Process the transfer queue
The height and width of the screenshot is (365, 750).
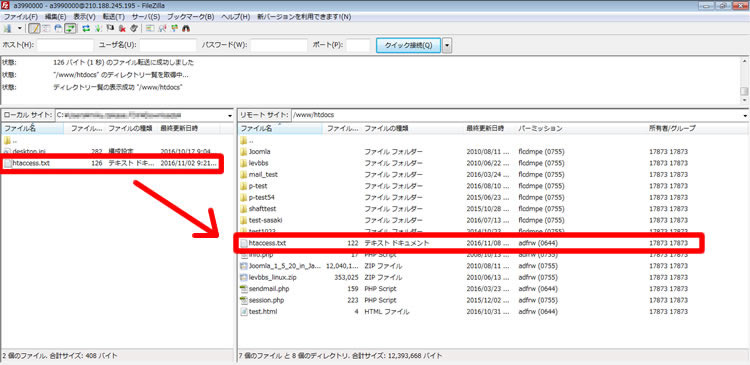tap(98, 28)
